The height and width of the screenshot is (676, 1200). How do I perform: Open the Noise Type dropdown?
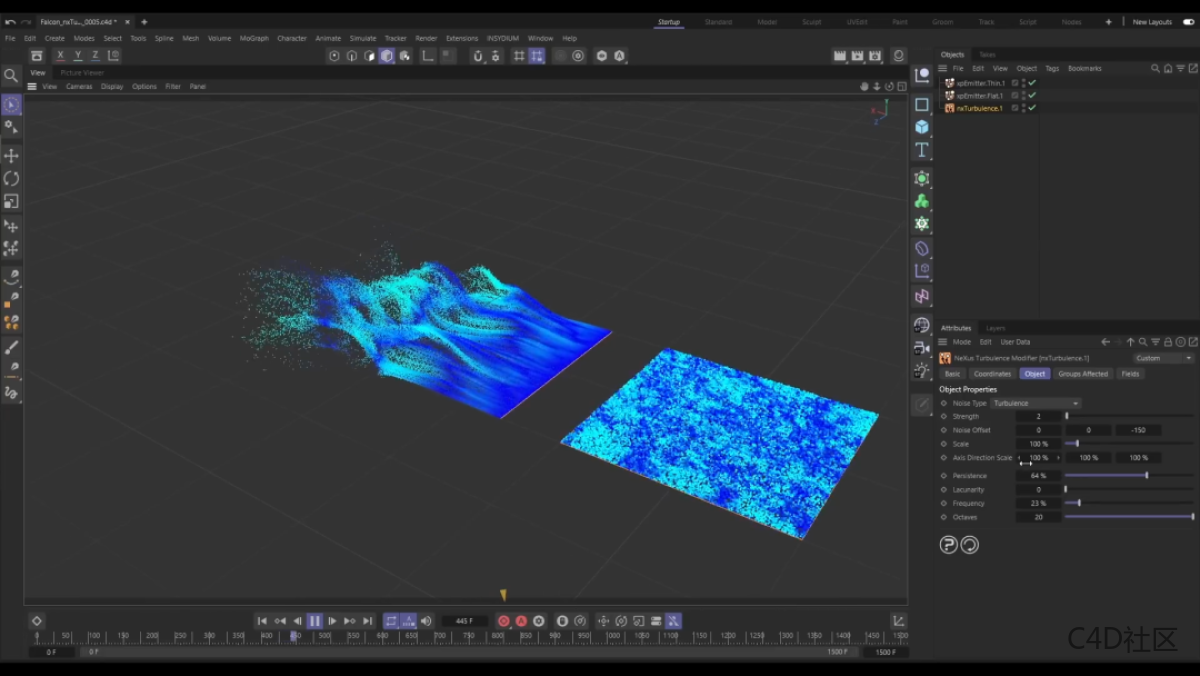(1035, 403)
